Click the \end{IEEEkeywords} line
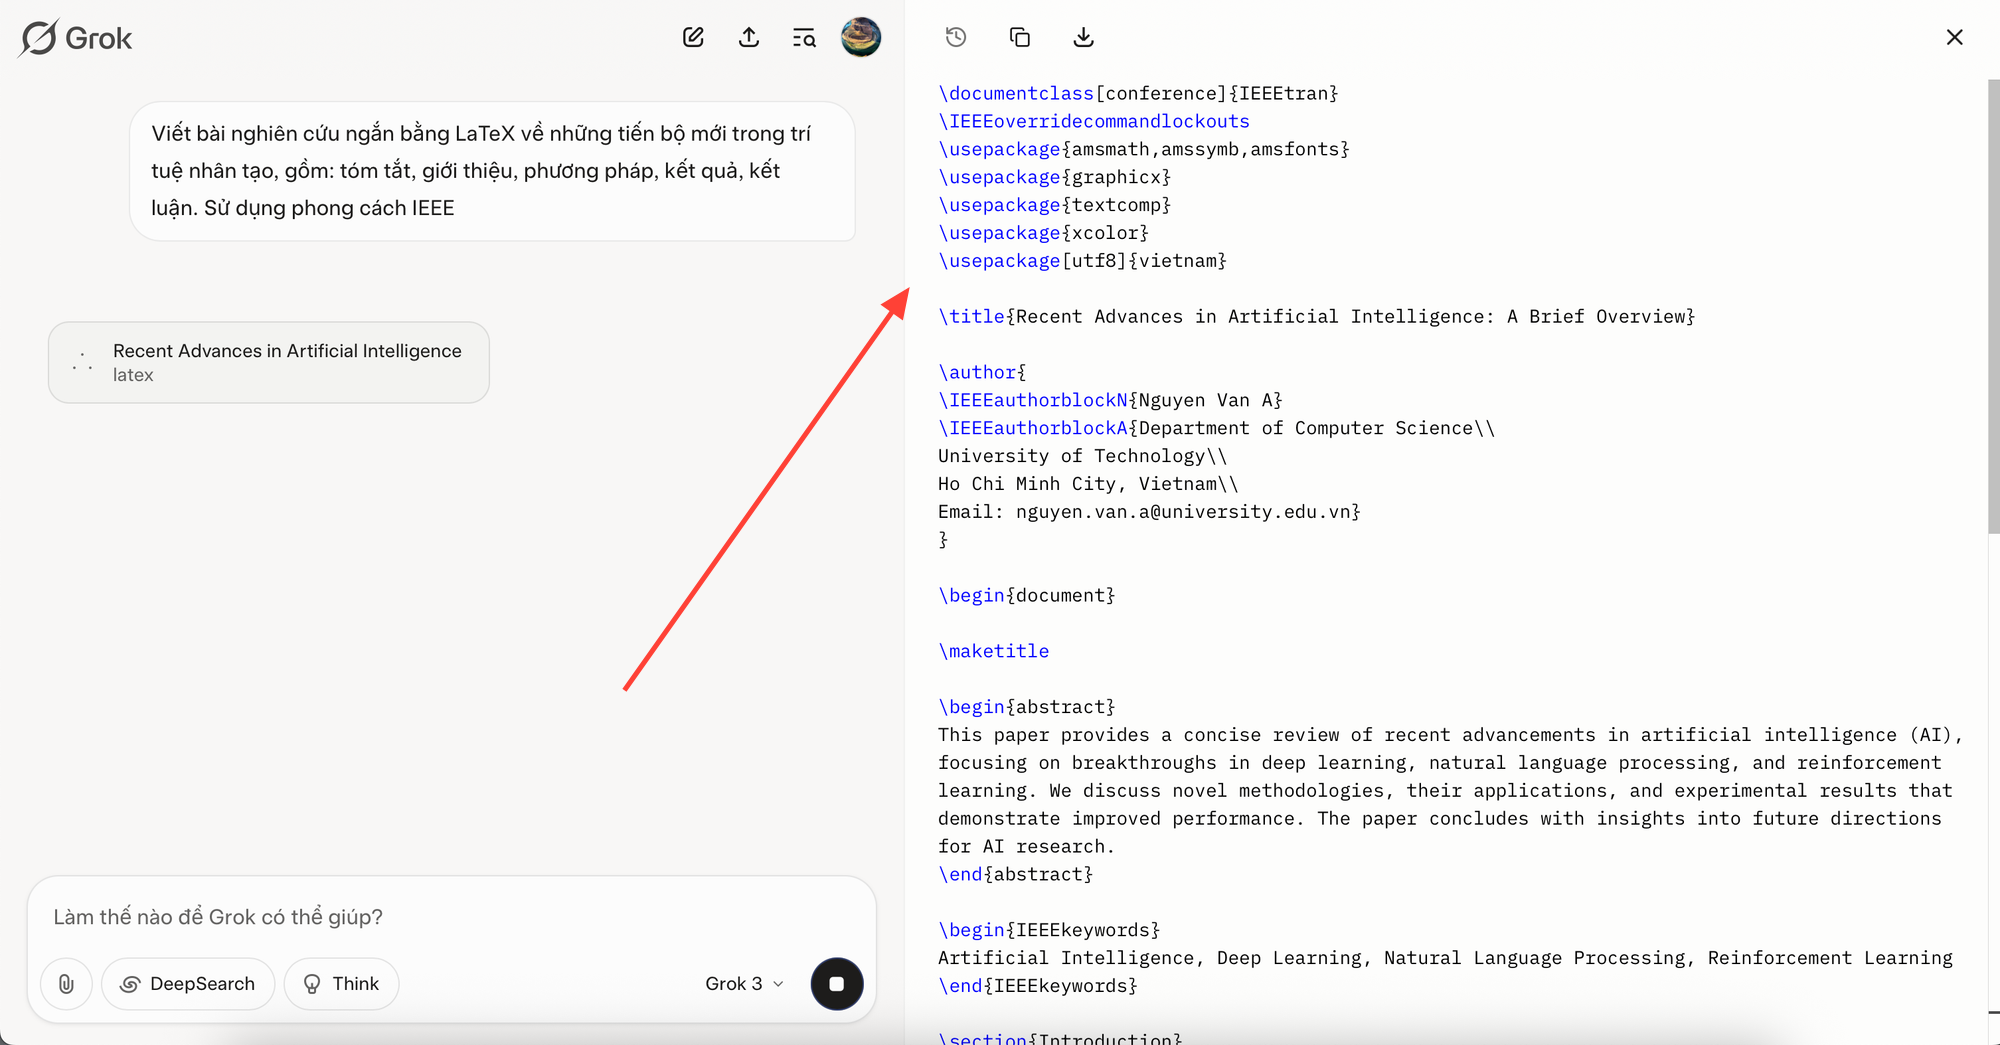This screenshot has height=1045, width=2000. [1038, 986]
